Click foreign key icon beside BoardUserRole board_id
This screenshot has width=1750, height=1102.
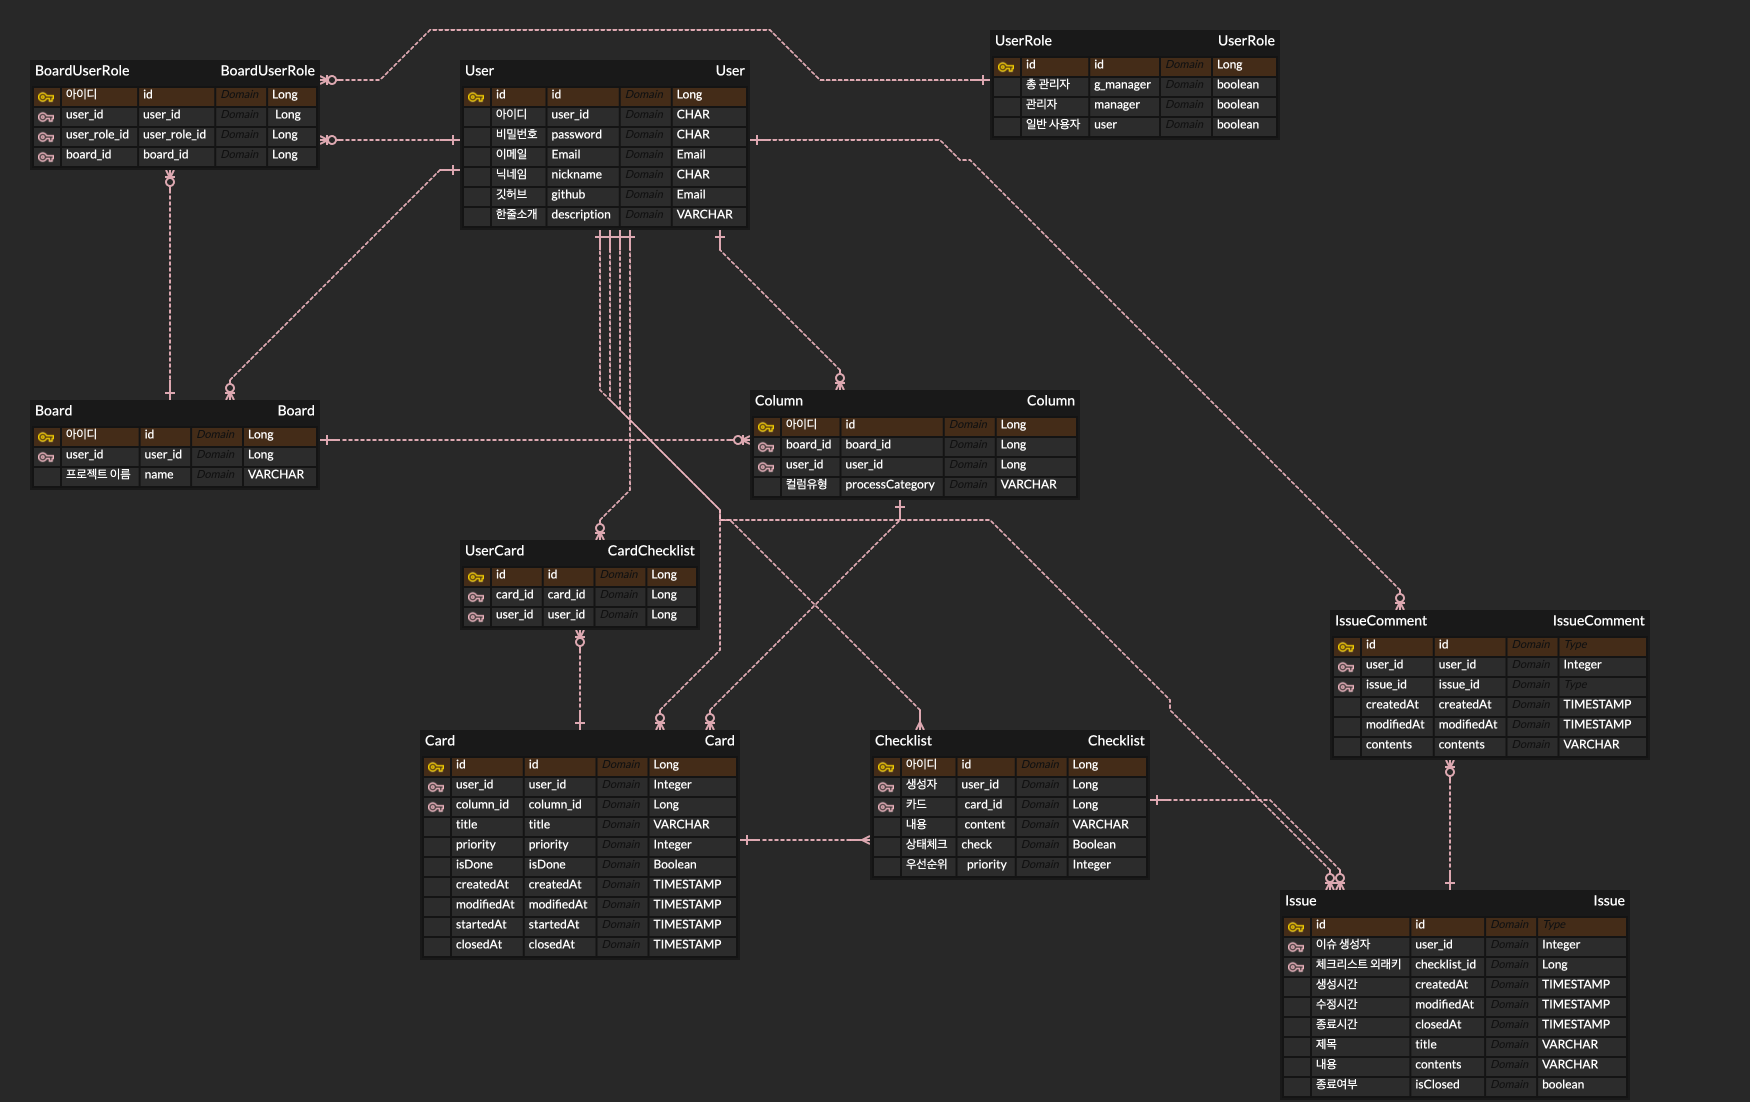pos(46,157)
